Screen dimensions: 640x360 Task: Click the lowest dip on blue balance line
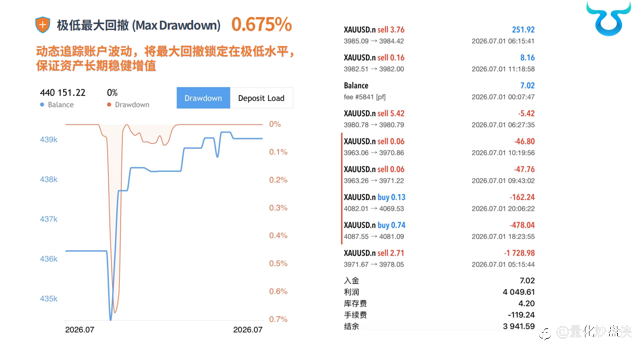pyautogui.click(x=111, y=318)
